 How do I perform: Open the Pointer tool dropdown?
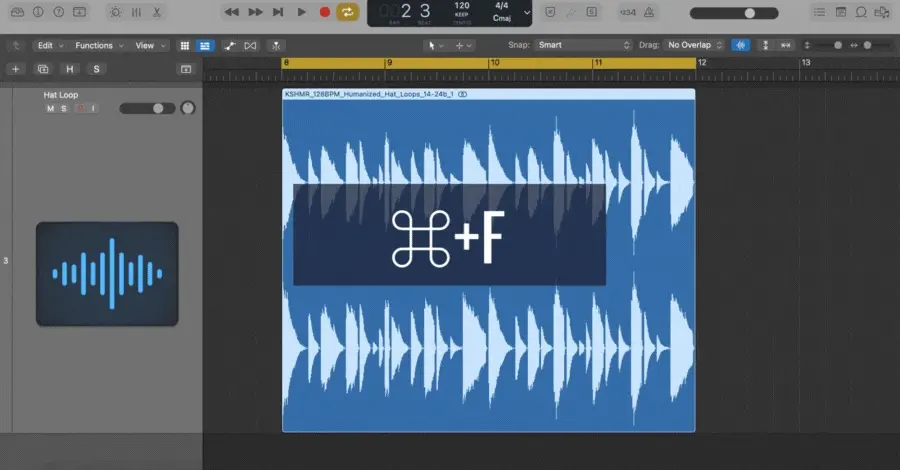436,45
